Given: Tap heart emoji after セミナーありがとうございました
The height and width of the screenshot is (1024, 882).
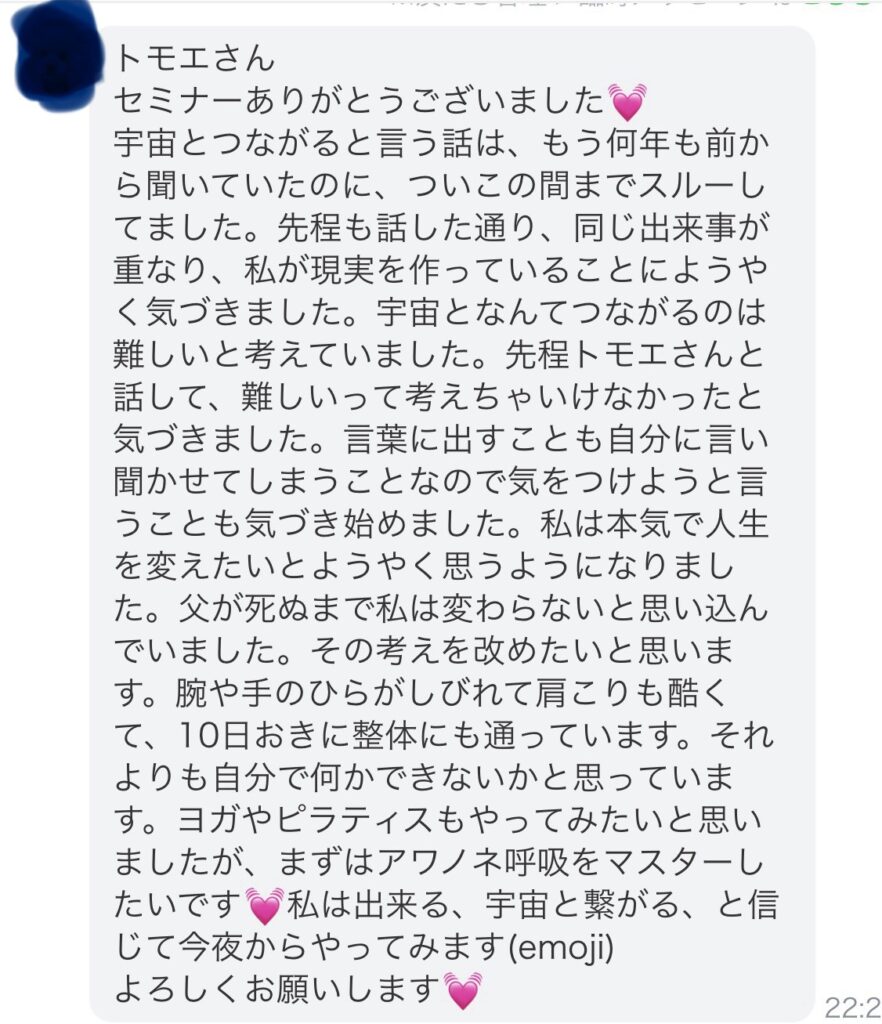Looking at the screenshot, I should [627, 102].
